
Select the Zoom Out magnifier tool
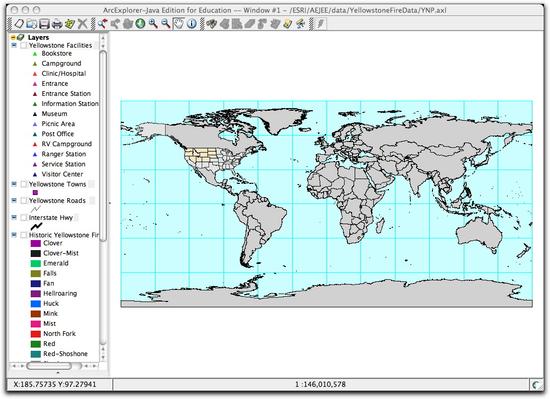point(166,24)
